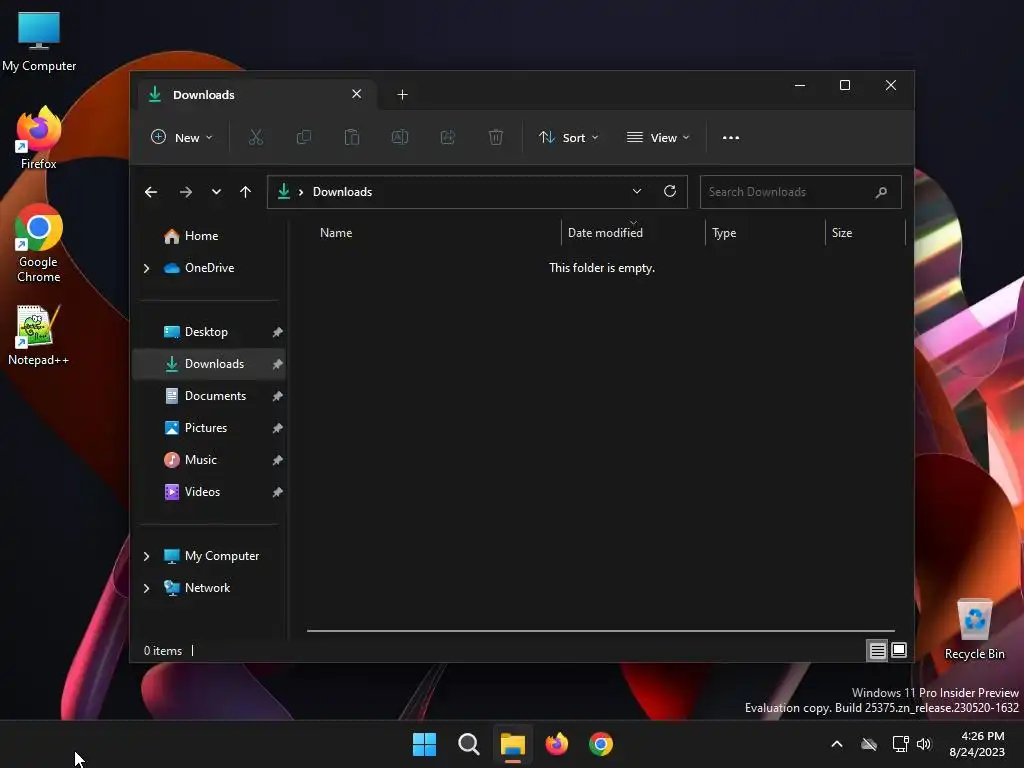1024x768 pixels.
Task: Click the pin icon next to Music
Action: (x=277, y=460)
